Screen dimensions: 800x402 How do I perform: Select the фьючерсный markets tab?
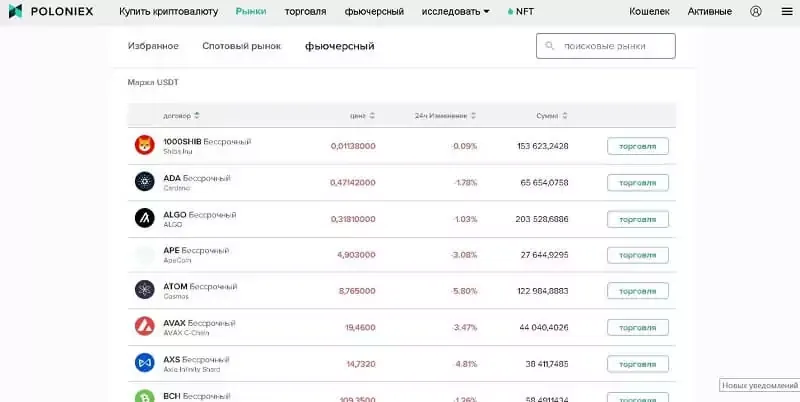click(340, 46)
